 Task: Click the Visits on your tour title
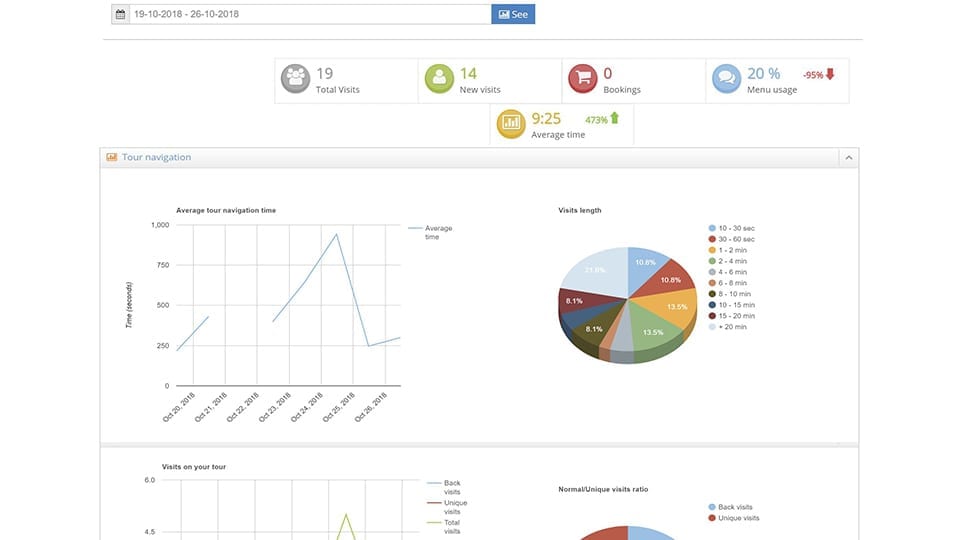coord(194,467)
